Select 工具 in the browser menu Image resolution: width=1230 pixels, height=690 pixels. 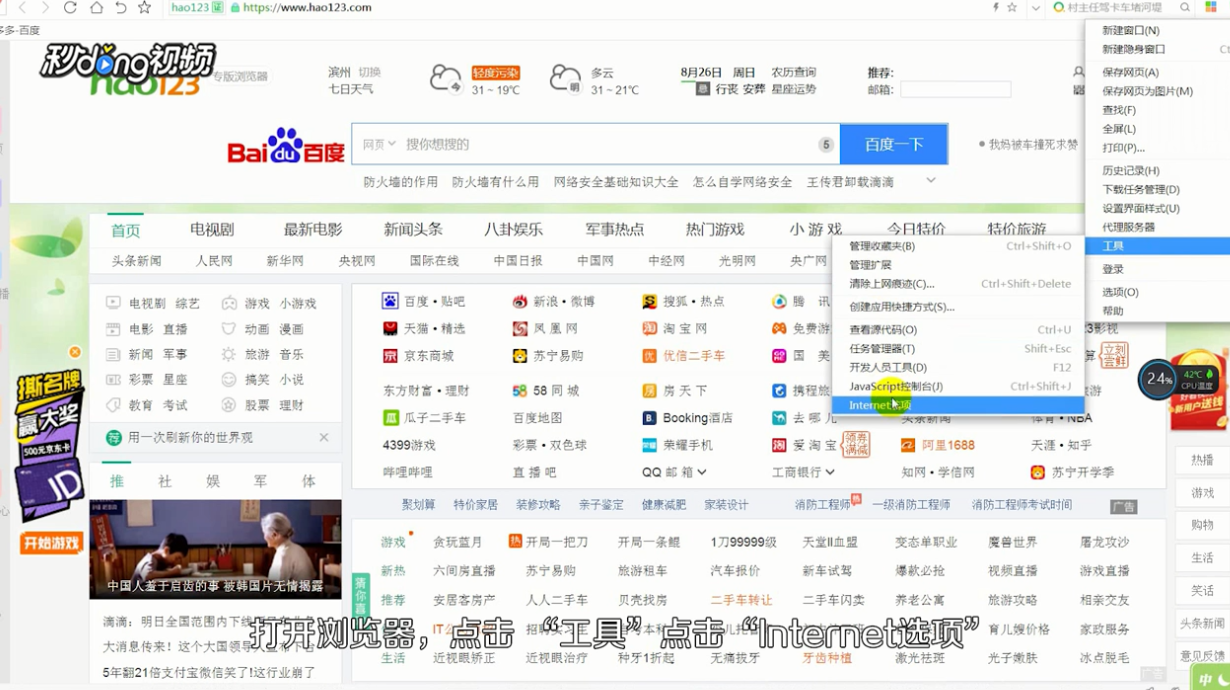point(1157,246)
